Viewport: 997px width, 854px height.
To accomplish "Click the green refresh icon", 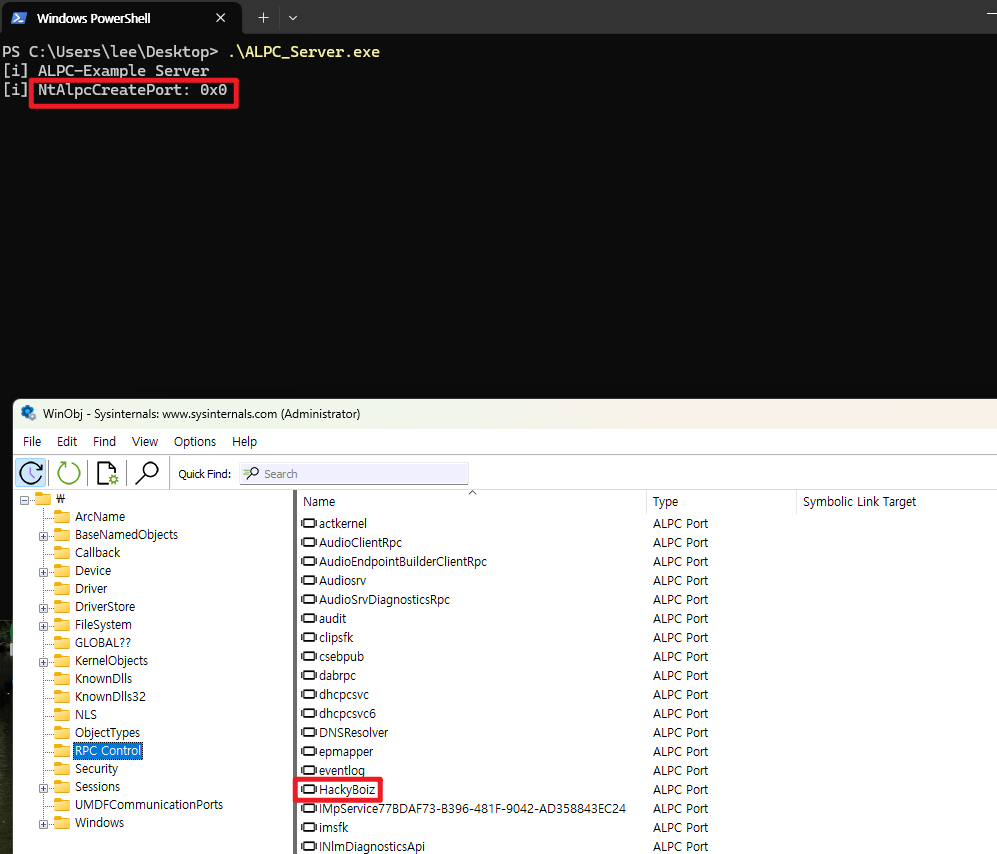I will (x=67, y=472).
